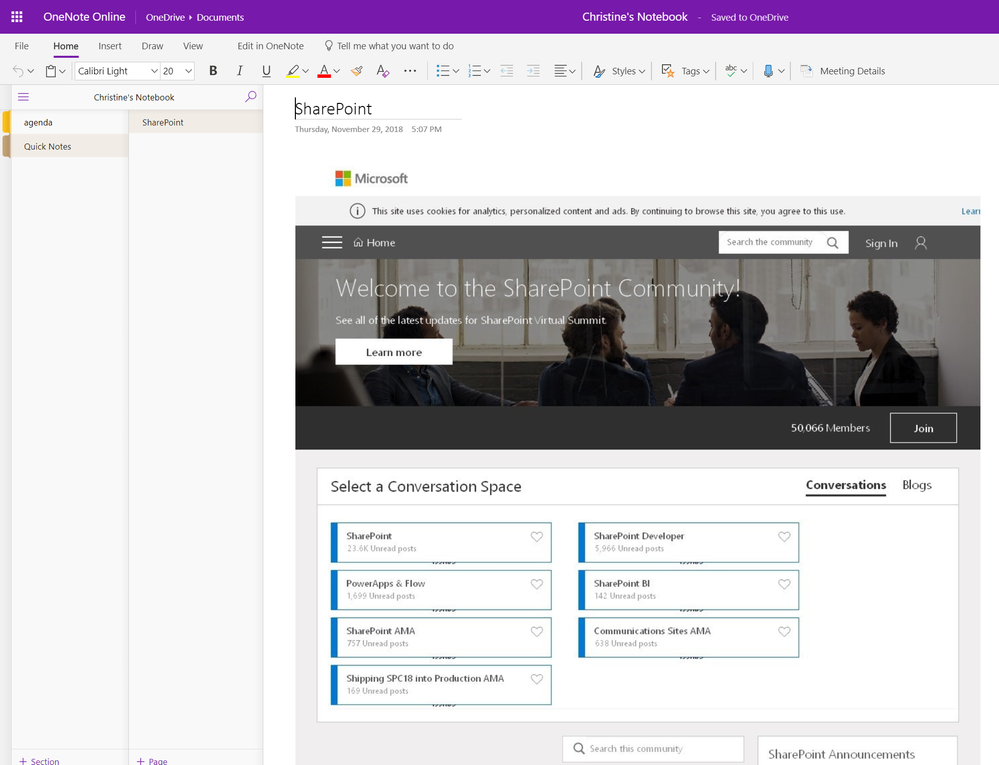Open the Styles gallery
The height and width of the screenshot is (765, 999).
coord(619,71)
